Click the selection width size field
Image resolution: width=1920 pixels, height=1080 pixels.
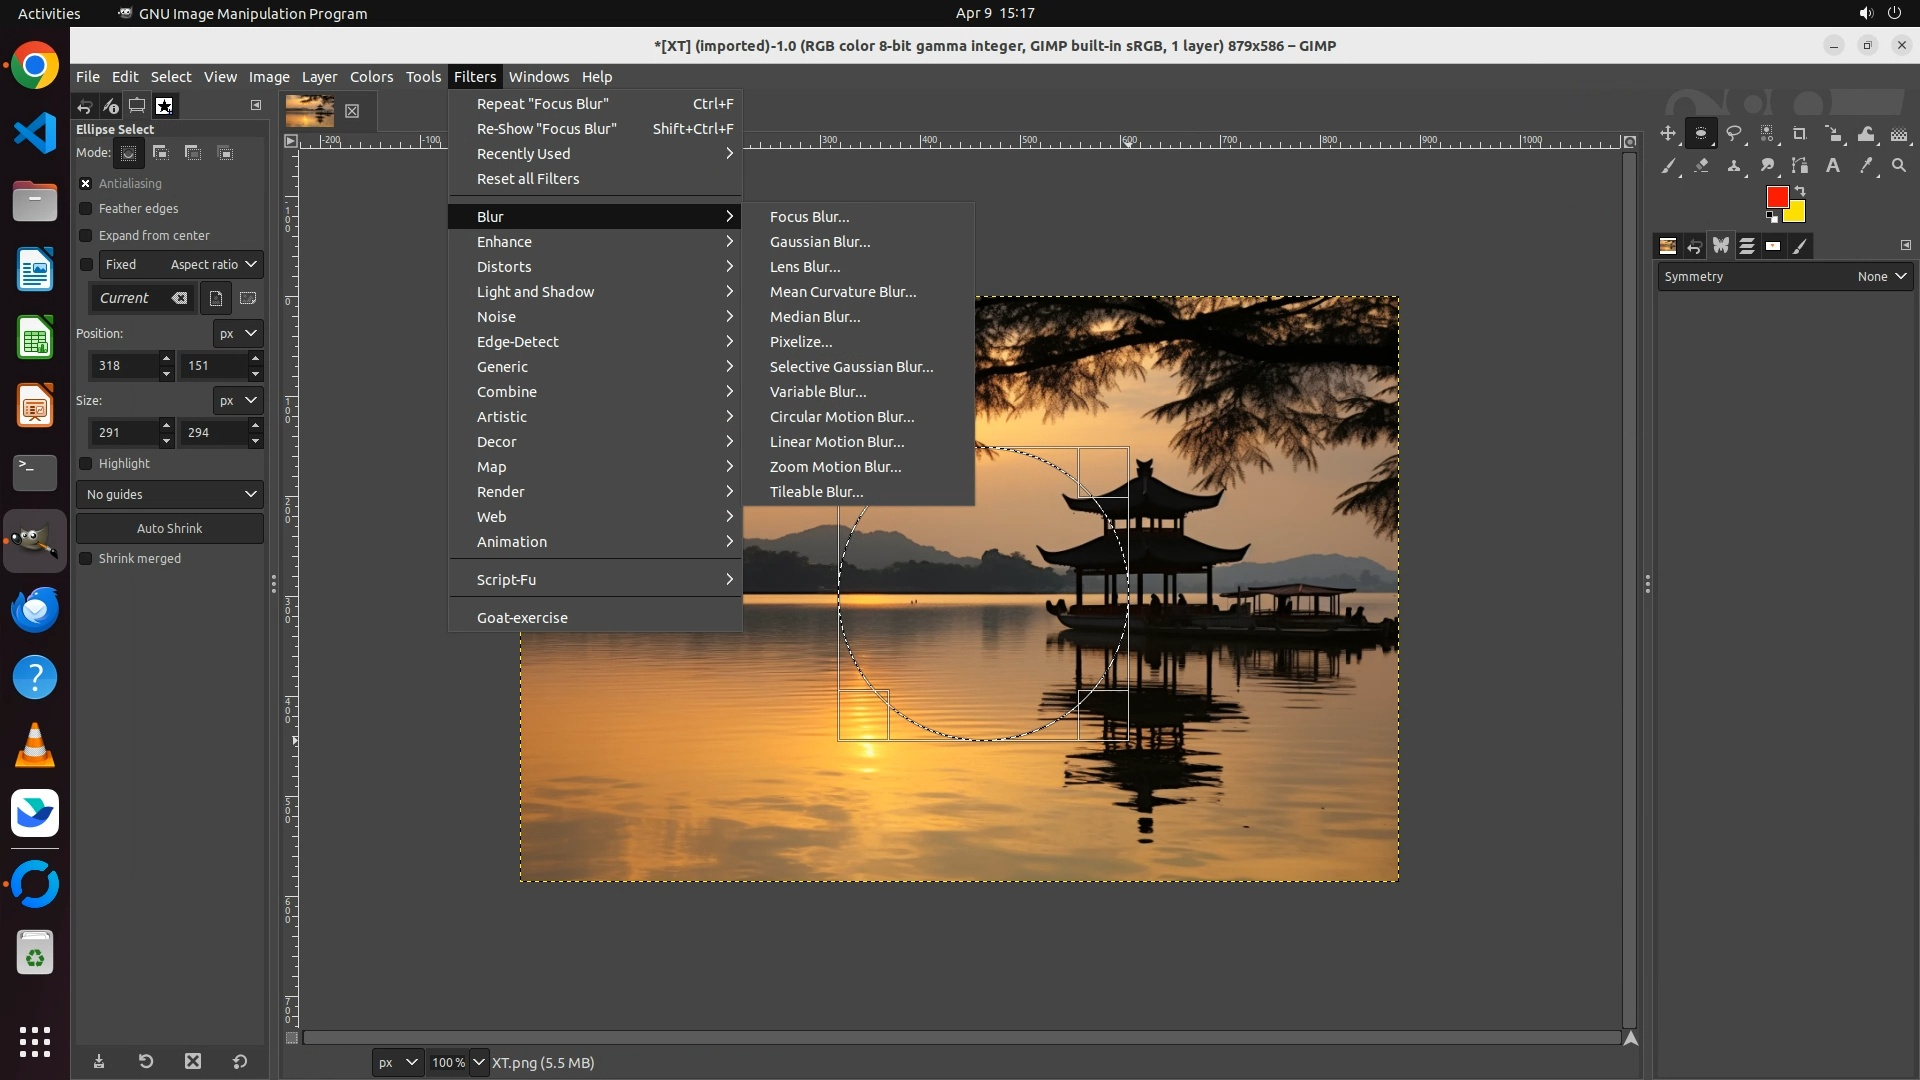(x=122, y=433)
